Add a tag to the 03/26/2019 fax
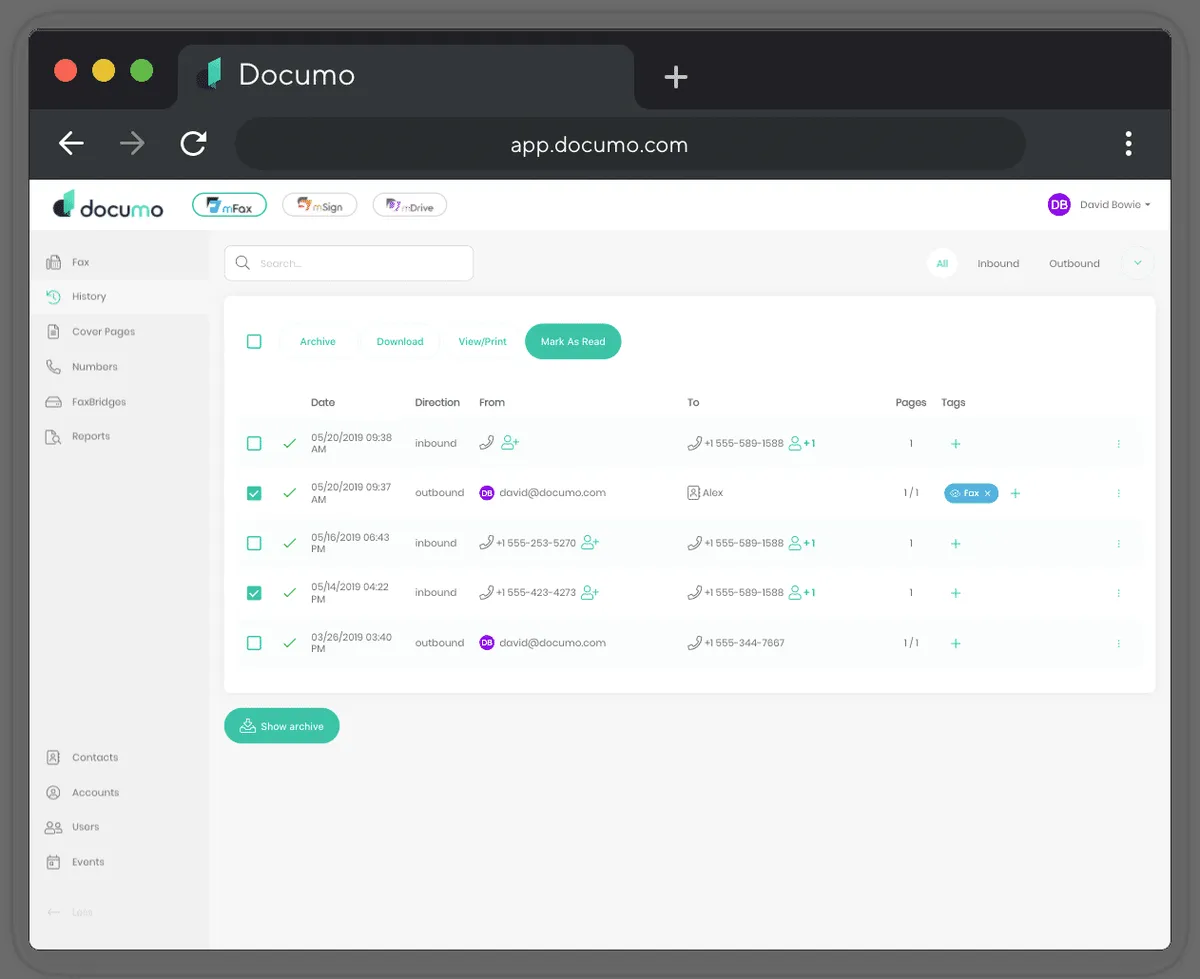1200x979 pixels. tap(955, 643)
